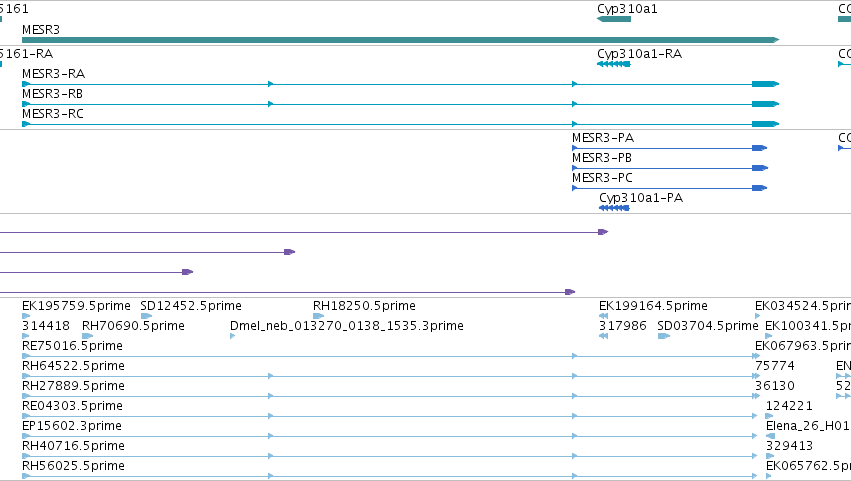Click the Cyp310a1-PA label
The image size is (851, 481).
click(x=641, y=198)
